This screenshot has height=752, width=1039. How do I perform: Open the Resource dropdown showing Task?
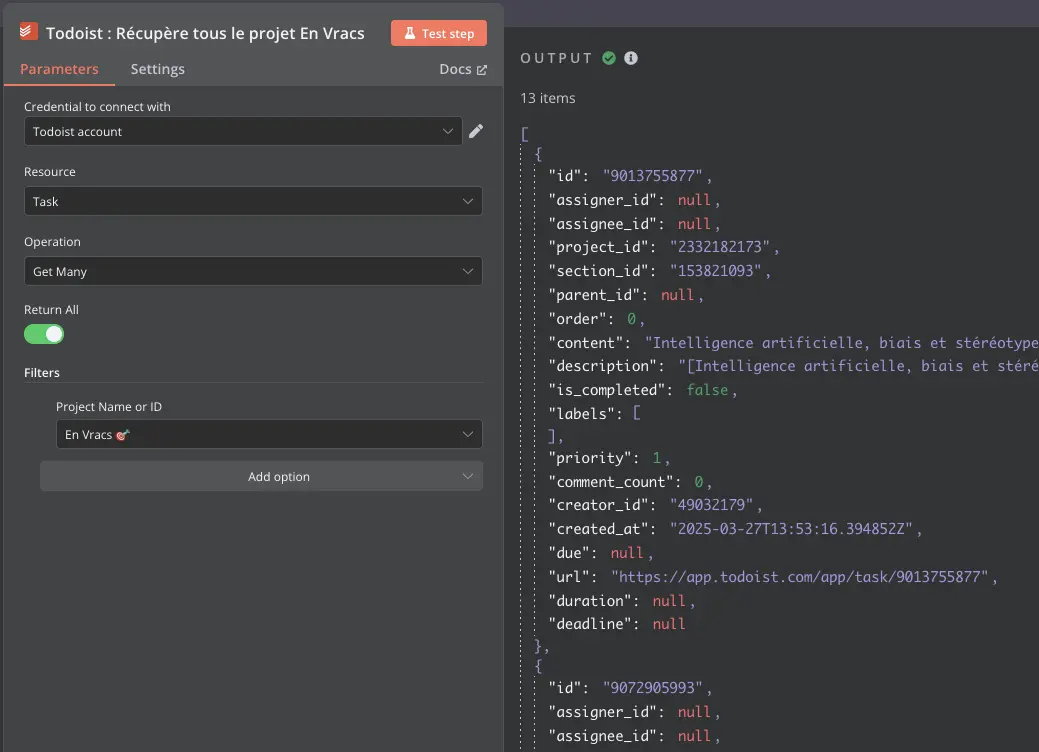[253, 201]
